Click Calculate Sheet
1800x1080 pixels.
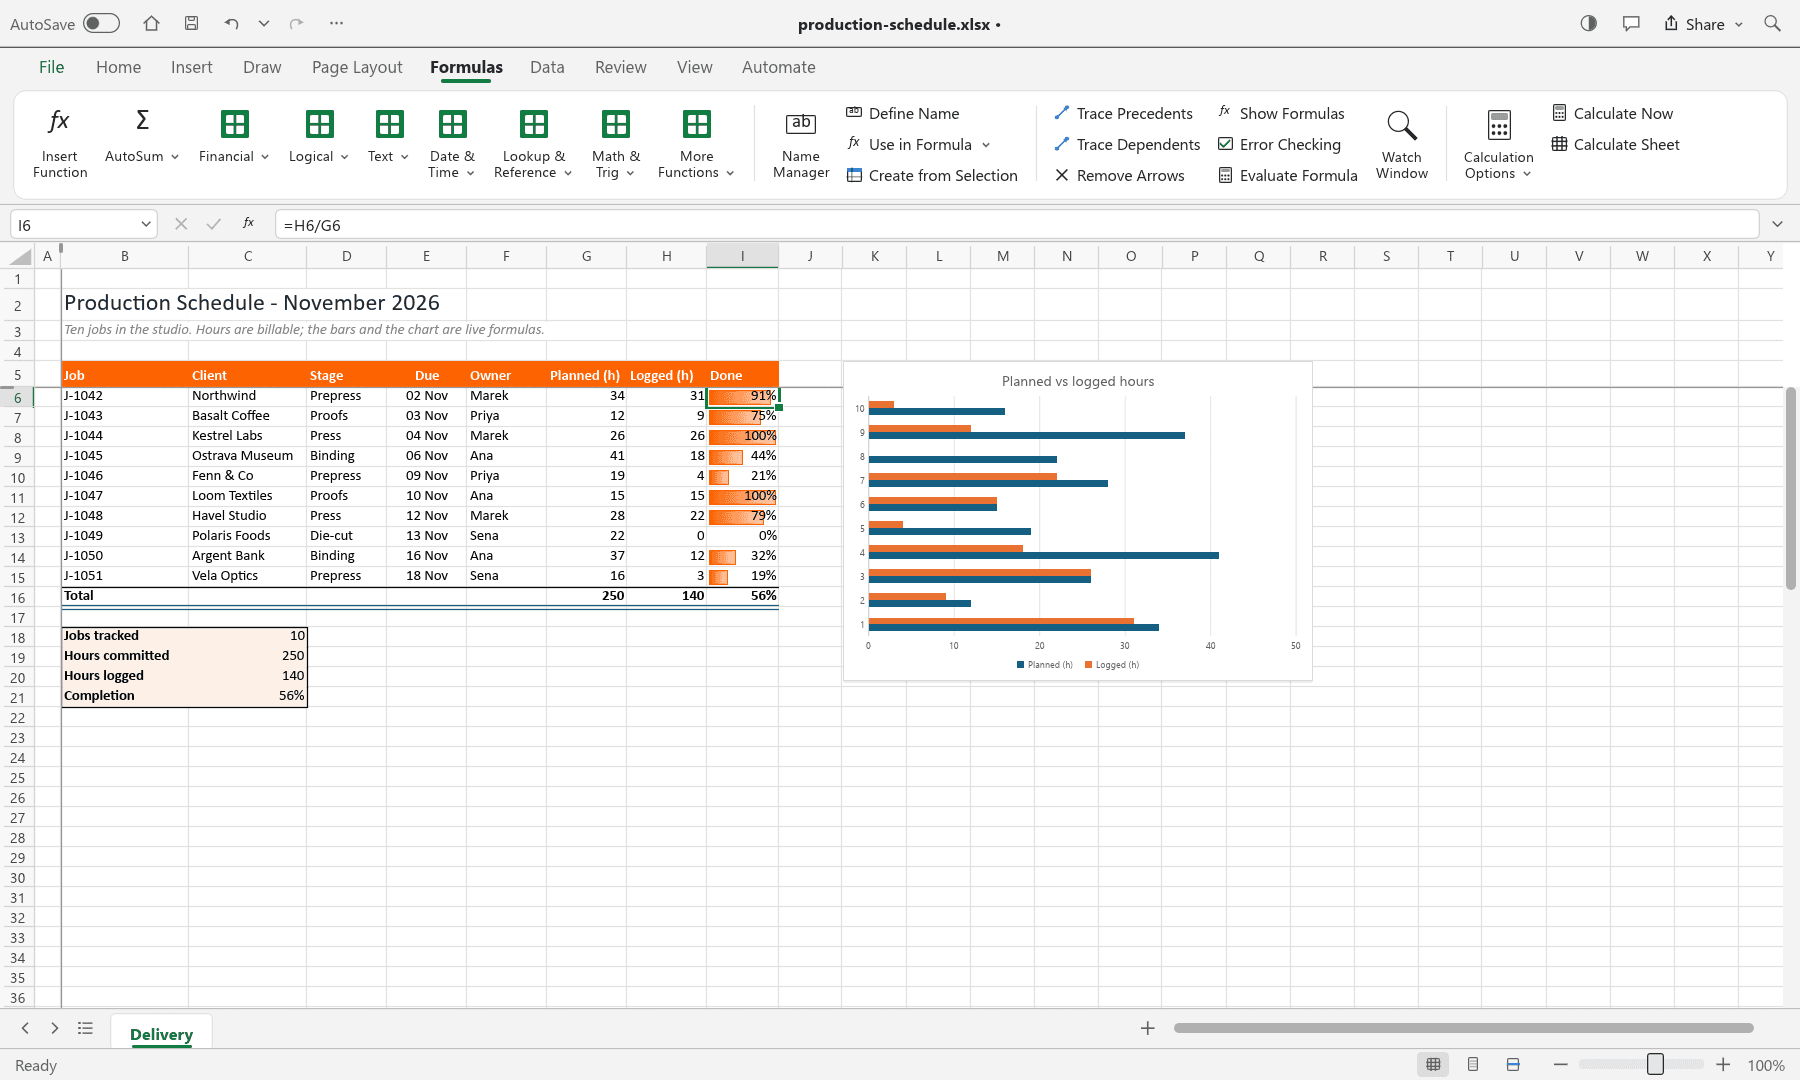1615,144
